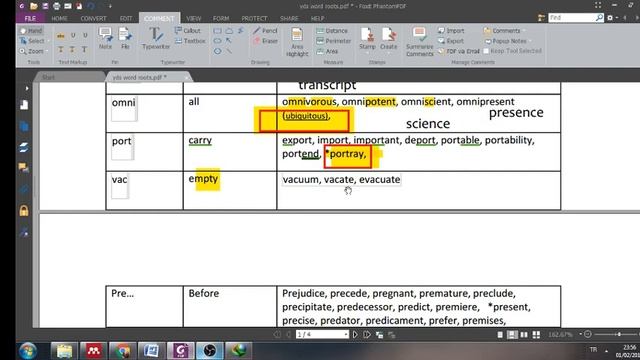This screenshot has height=360, width=640.
Task: Click the Find search field
Action: pos(571,18)
